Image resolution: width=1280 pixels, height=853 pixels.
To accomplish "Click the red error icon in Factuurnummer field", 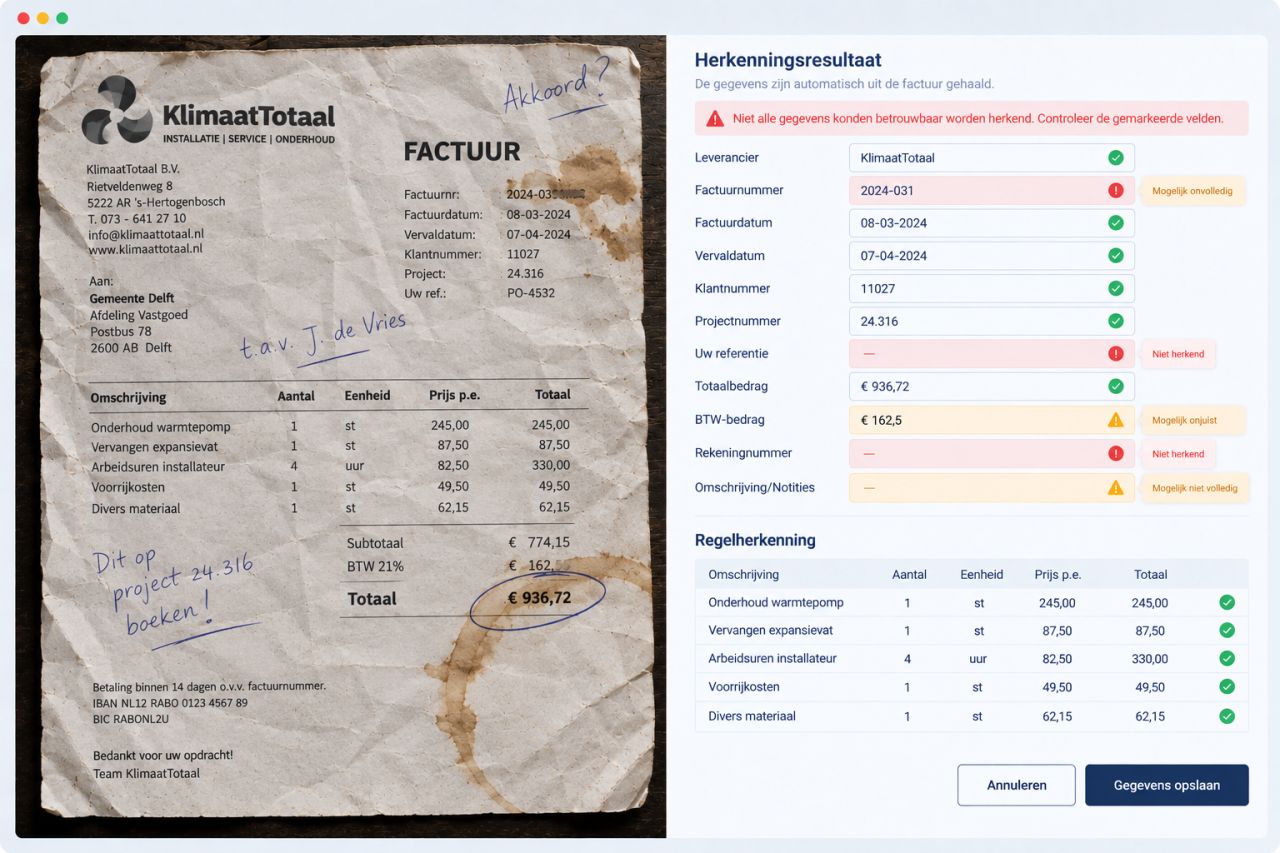I will (1115, 191).
